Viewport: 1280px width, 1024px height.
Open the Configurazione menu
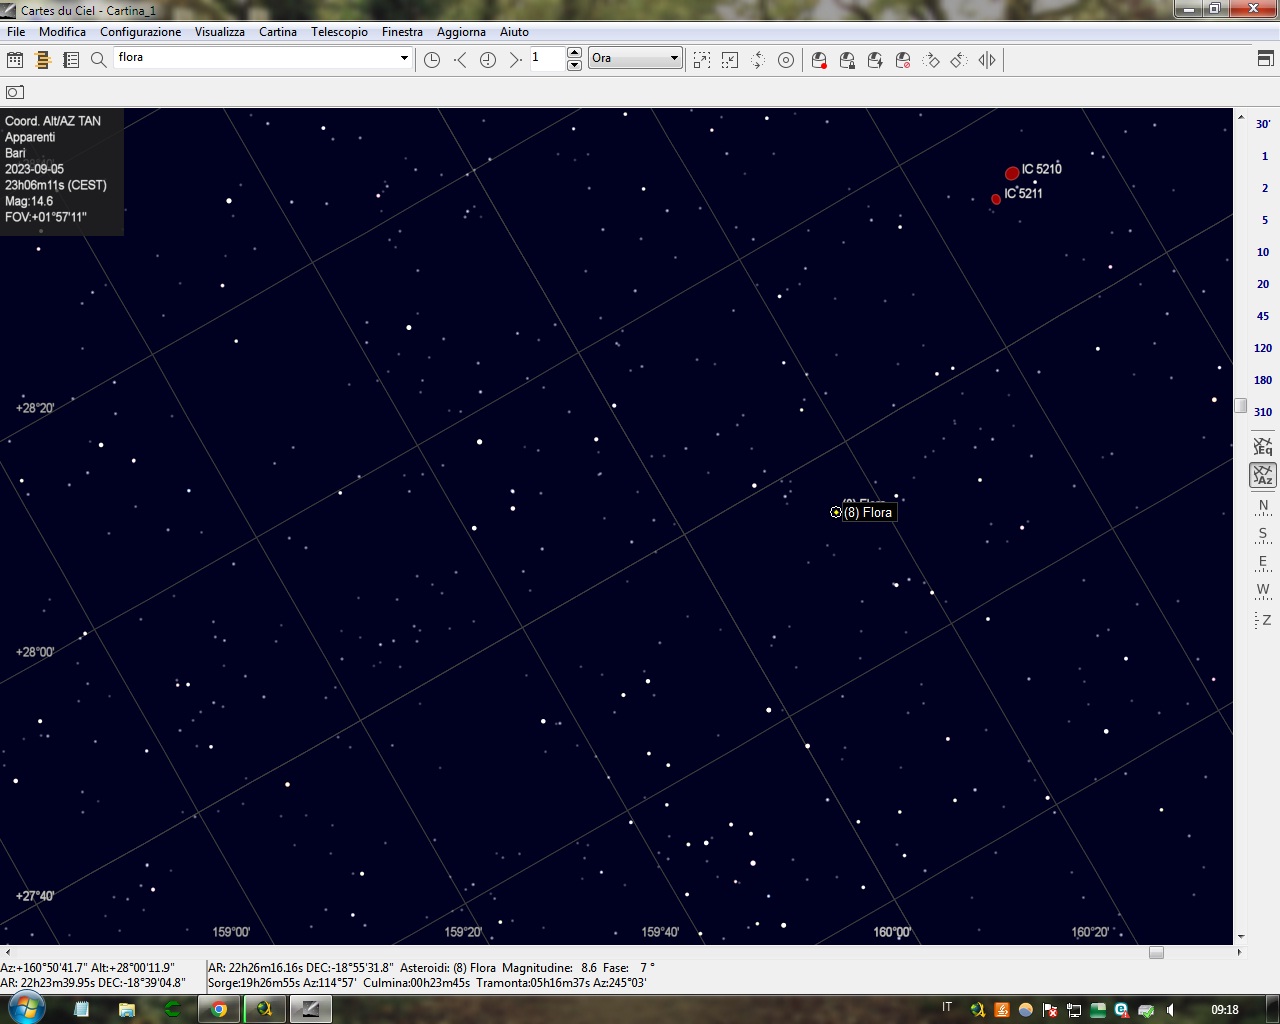[x=140, y=32]
